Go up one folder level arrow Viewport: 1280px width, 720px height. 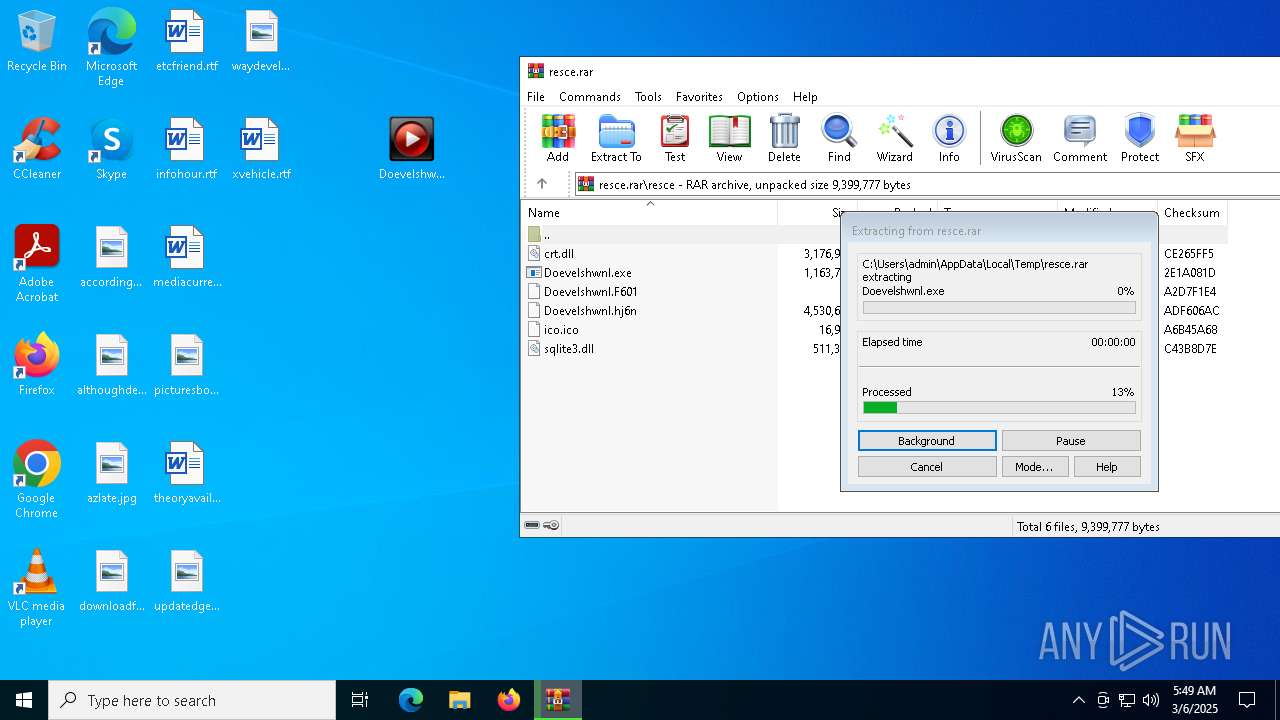tap(542, 184)
